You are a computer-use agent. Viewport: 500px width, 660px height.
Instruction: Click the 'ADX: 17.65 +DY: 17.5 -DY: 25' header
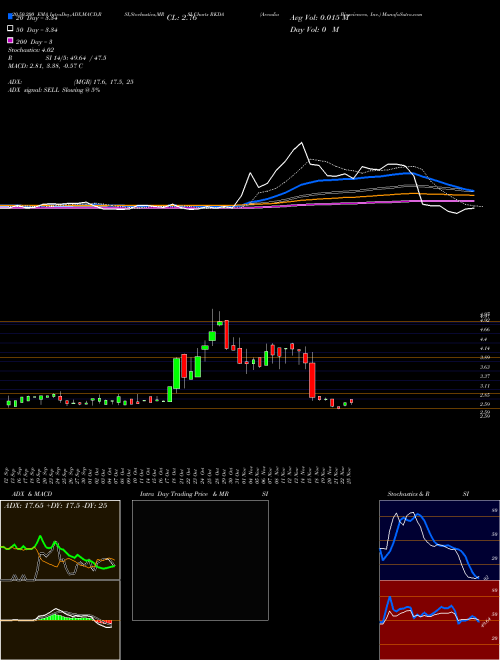pos(55,506)
